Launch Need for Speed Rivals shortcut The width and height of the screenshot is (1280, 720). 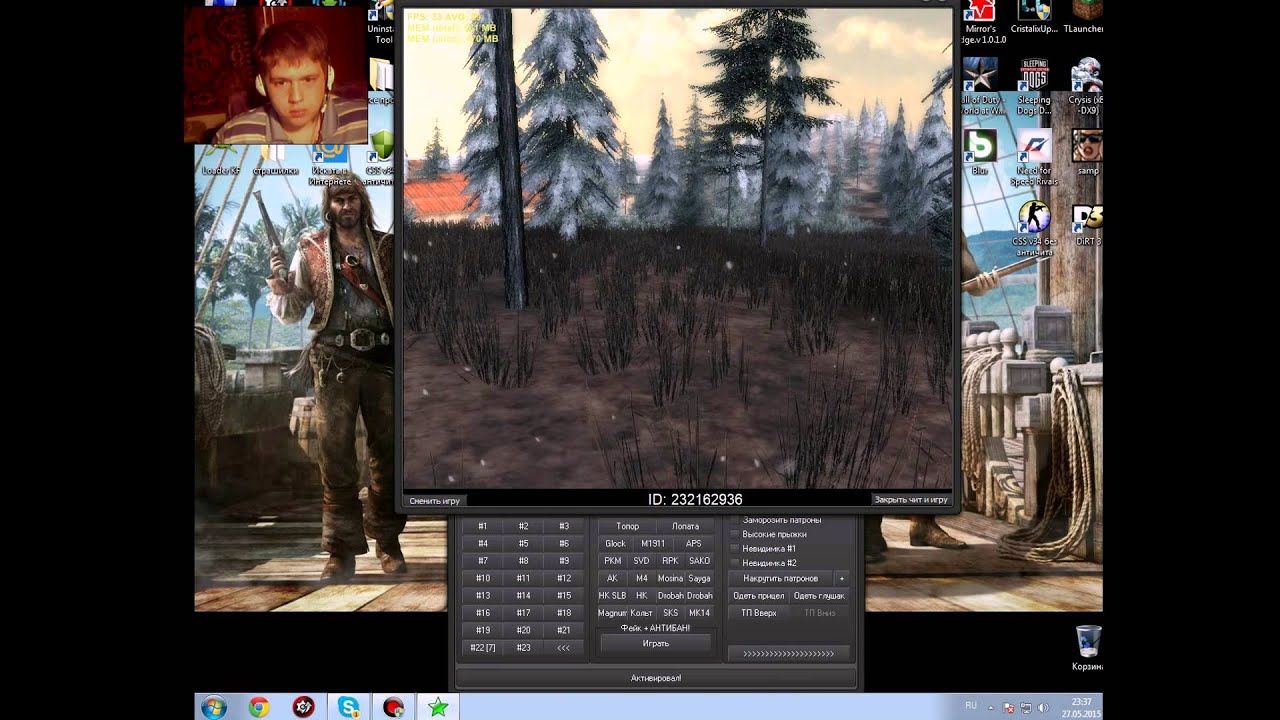click(x=1034, y=157)
